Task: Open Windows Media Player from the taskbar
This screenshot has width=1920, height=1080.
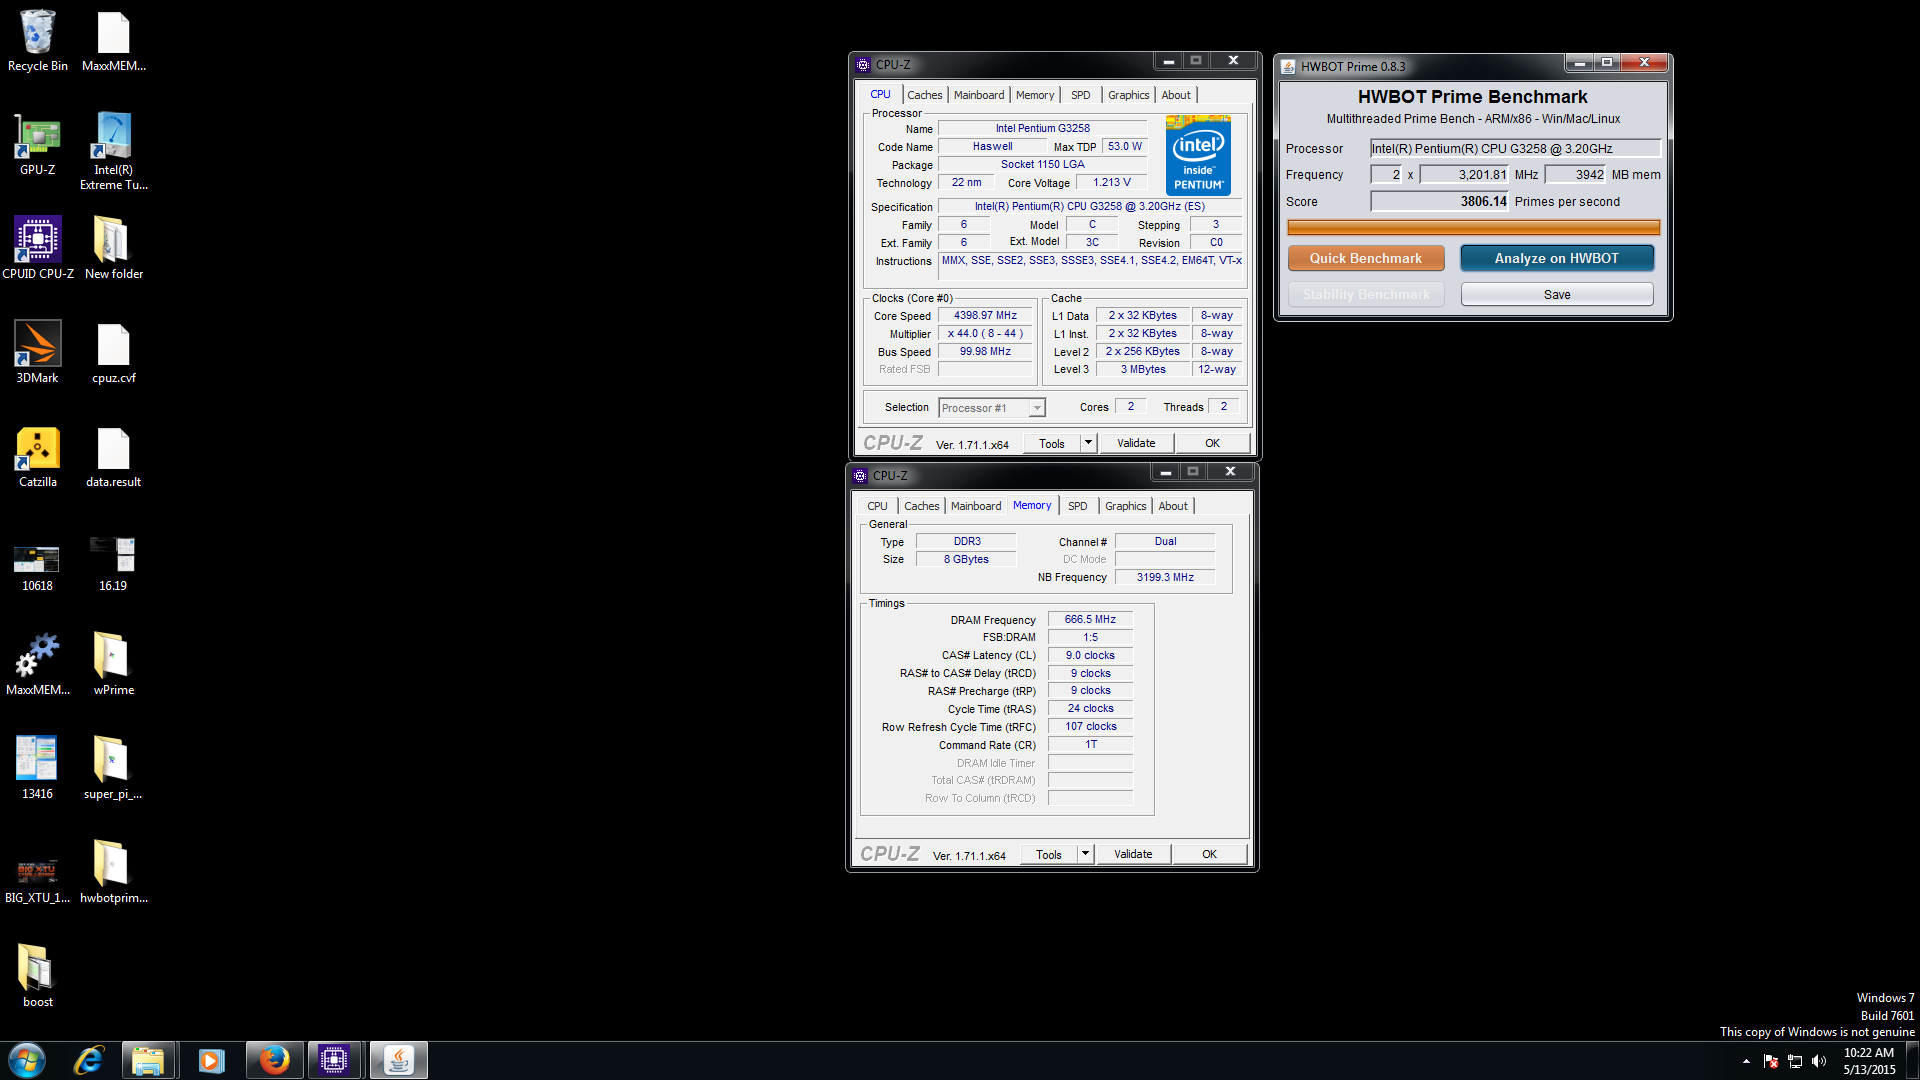Action: tap(211, 1060)
